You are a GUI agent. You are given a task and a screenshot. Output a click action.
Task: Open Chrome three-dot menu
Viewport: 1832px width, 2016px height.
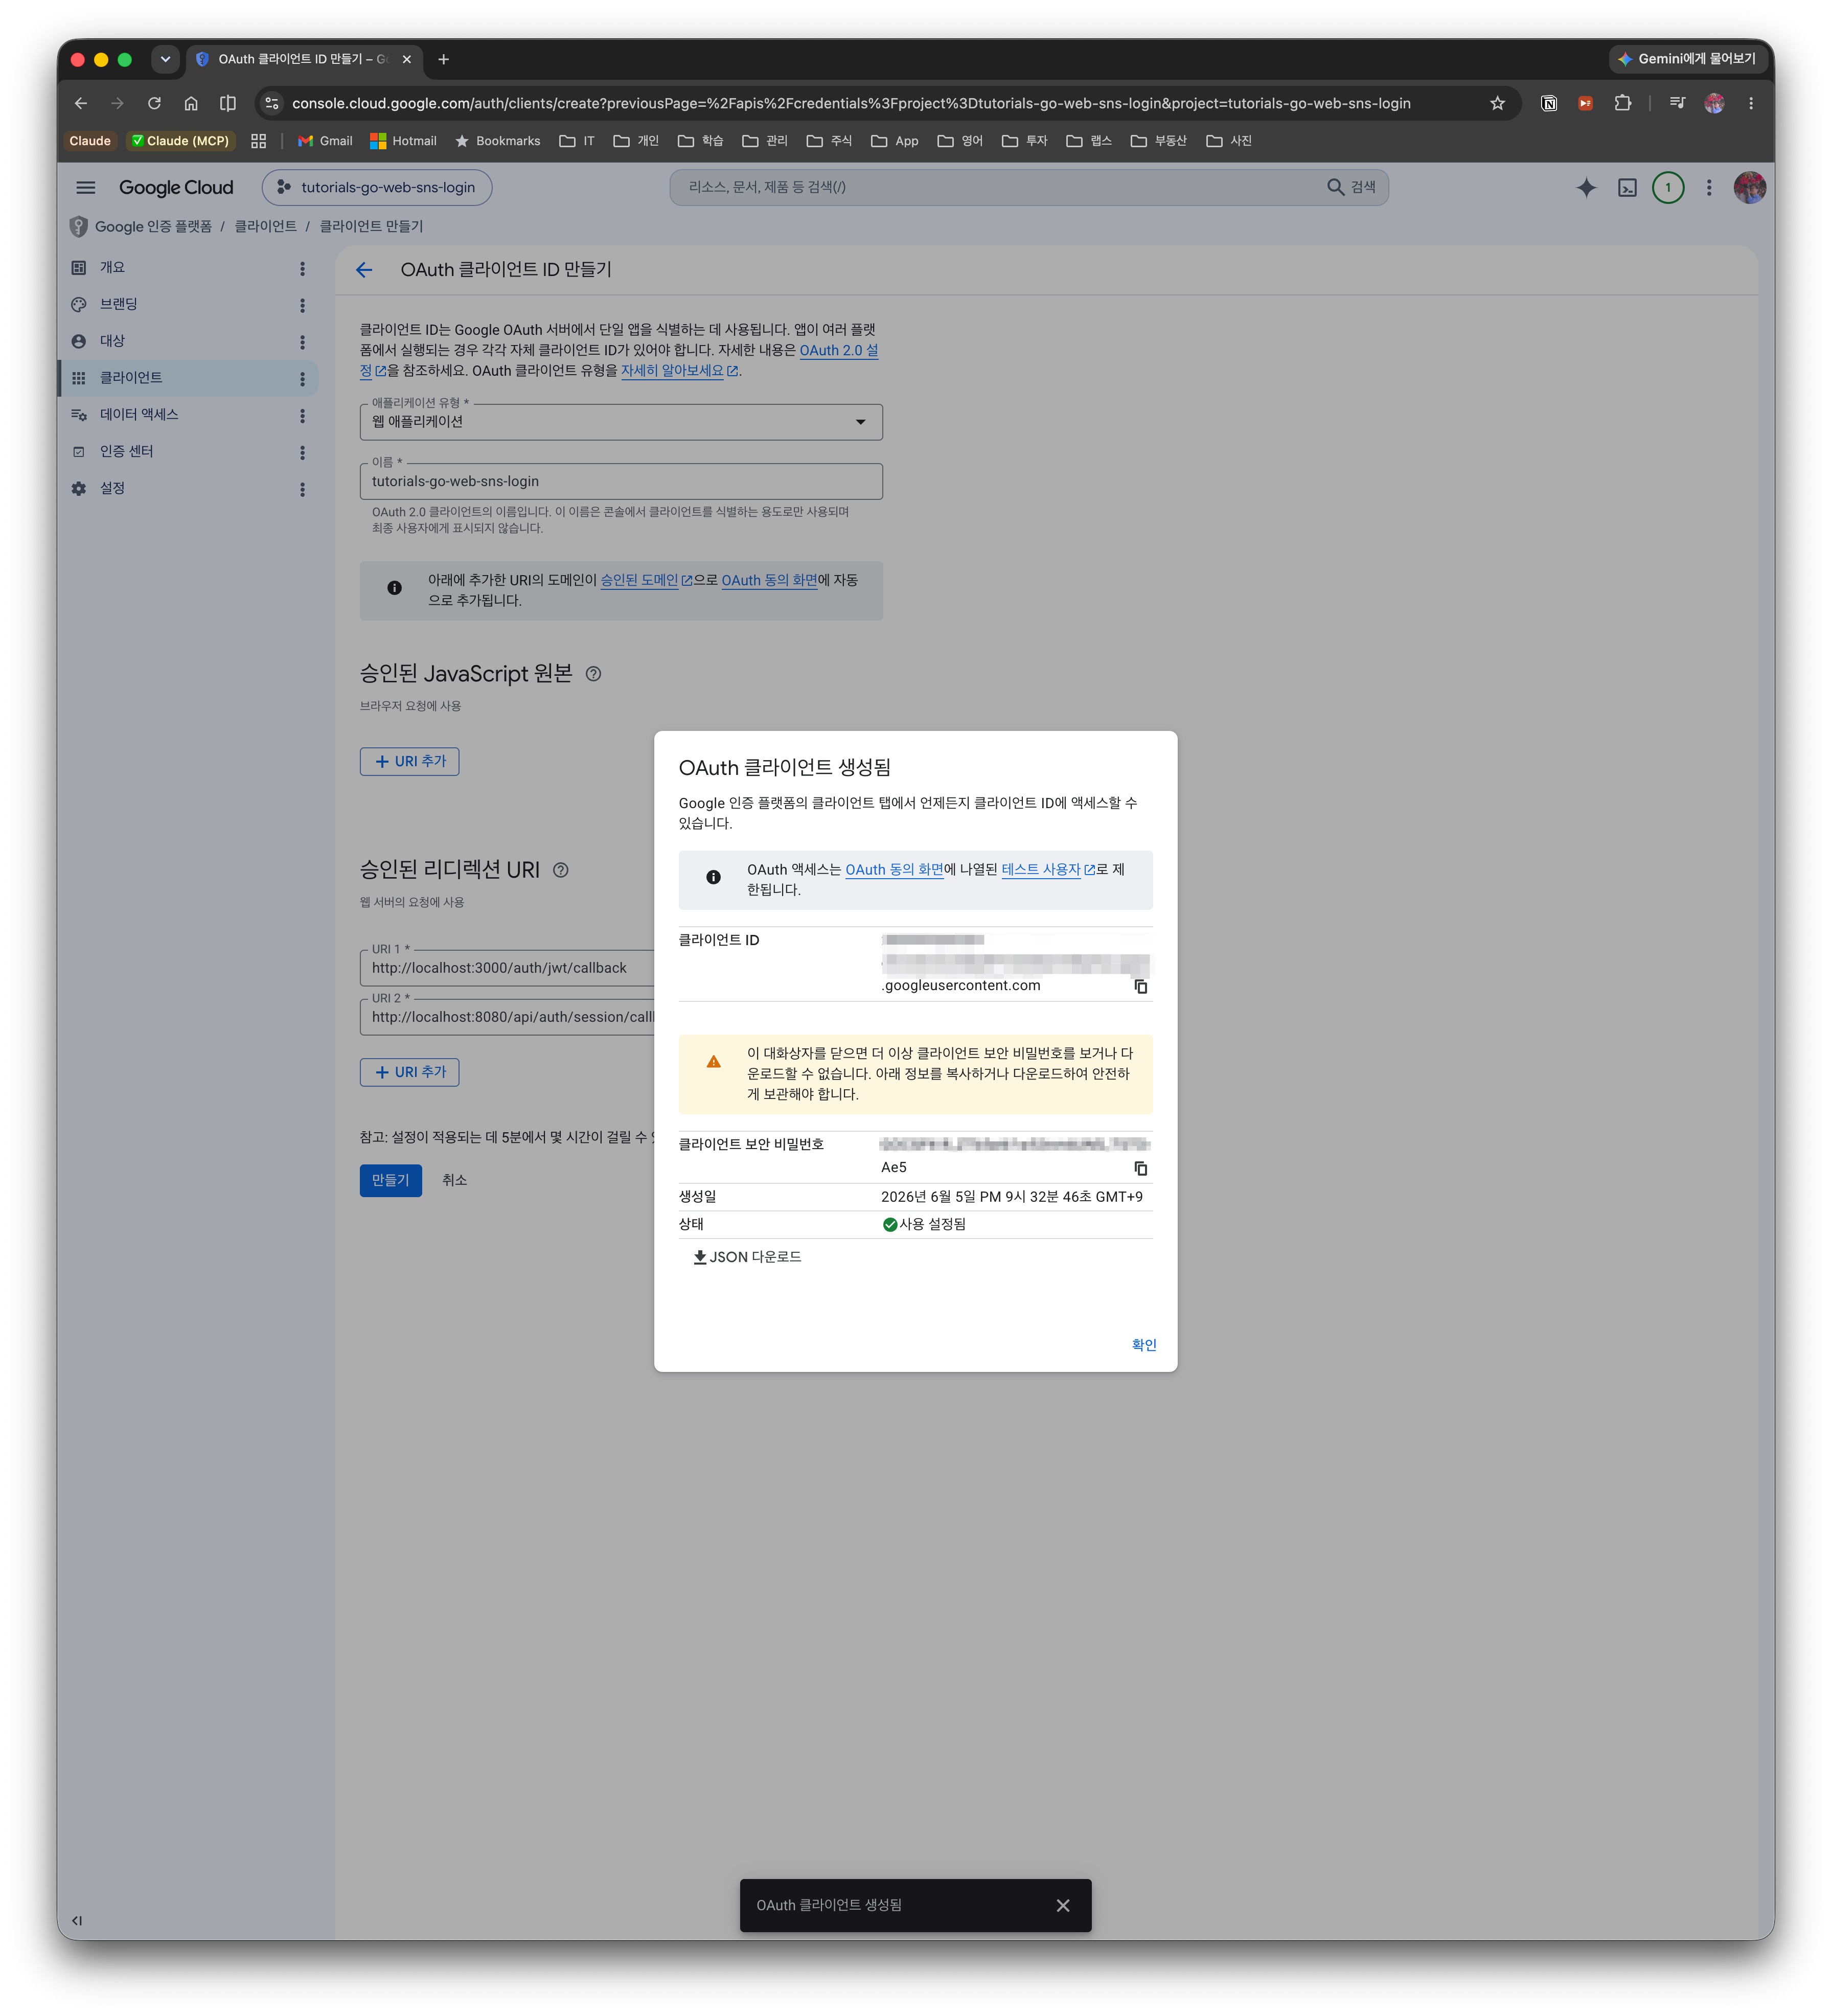pyautogui.click(x=1750, y=104)
